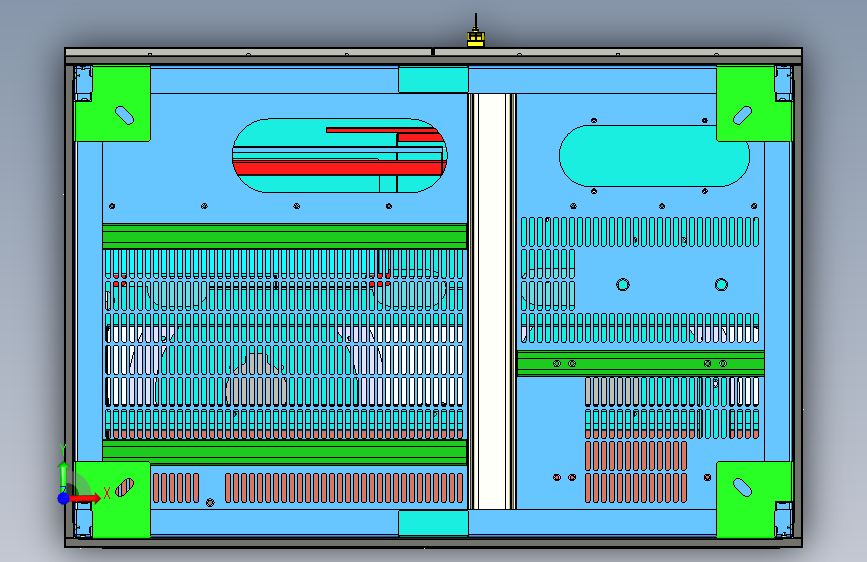Click the blue origin ball of the triad
The image size is (867, 562).
[64, 498]
